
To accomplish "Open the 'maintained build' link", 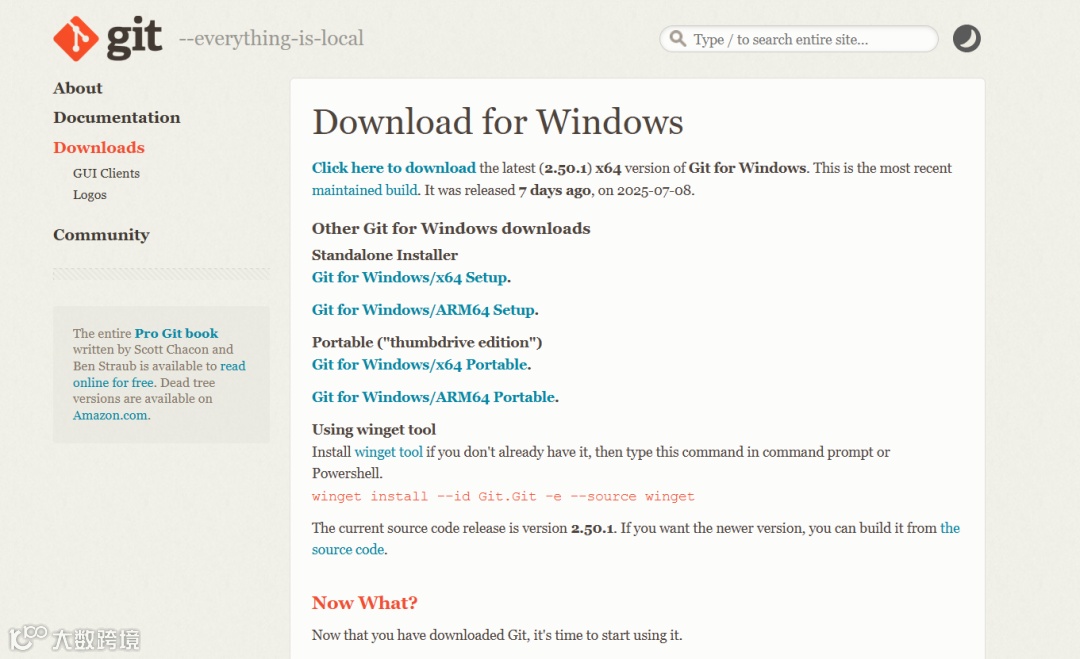I will coord(364,190).
